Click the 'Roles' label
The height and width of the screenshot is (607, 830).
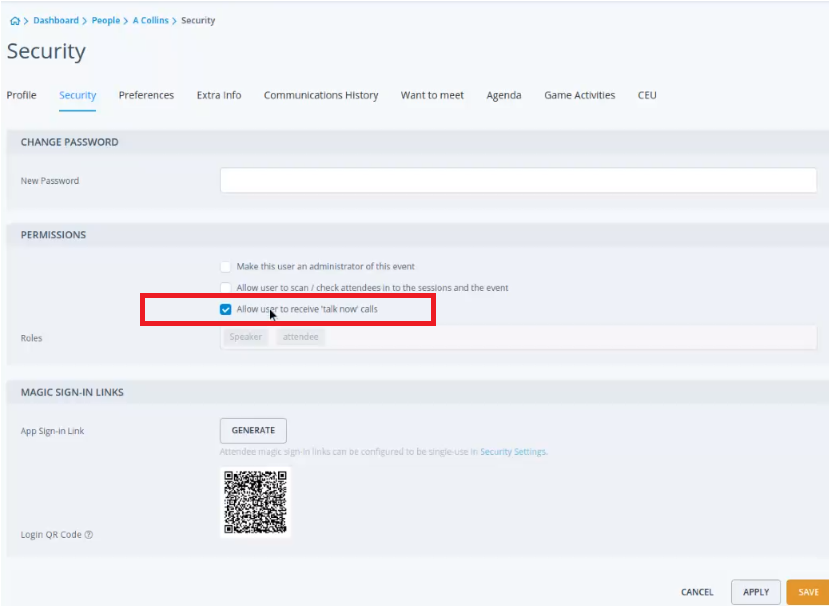click(31, 338)
